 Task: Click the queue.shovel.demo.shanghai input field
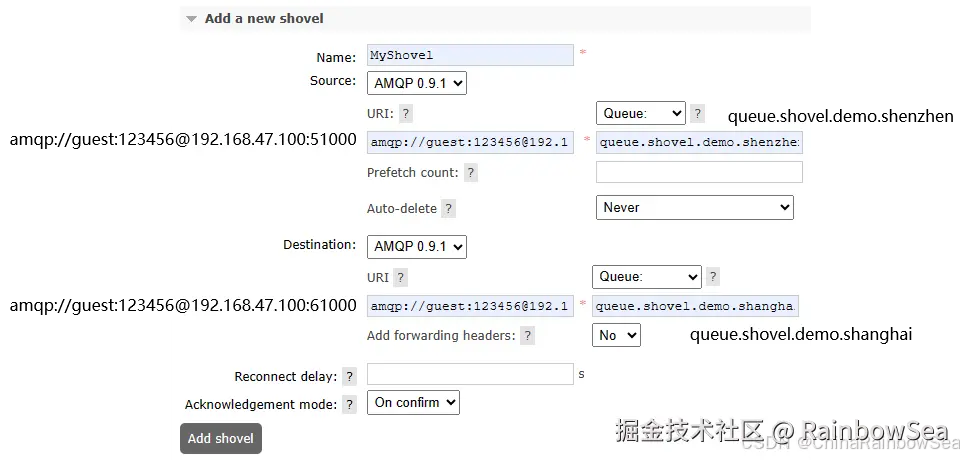[696, 306]
